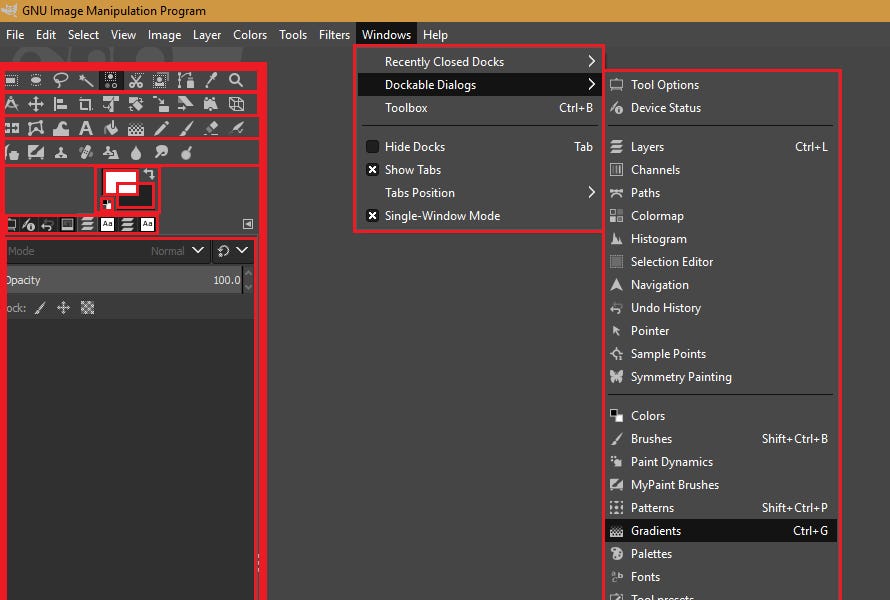Select the Bucket Fill tool
This screenshot has height=600, width=890.
110,127
